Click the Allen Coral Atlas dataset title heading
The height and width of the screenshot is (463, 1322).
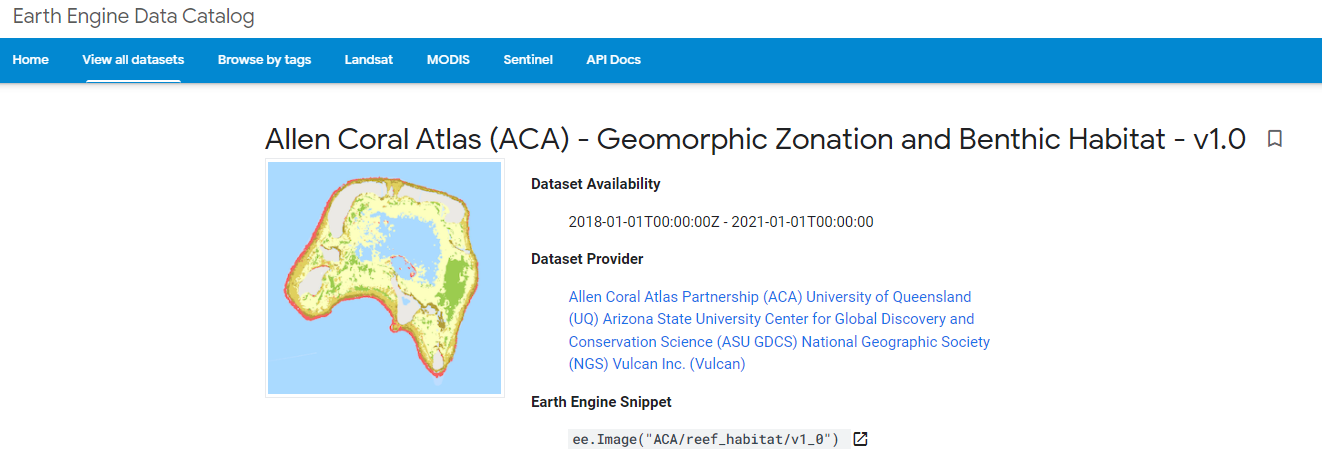point(755,139)
